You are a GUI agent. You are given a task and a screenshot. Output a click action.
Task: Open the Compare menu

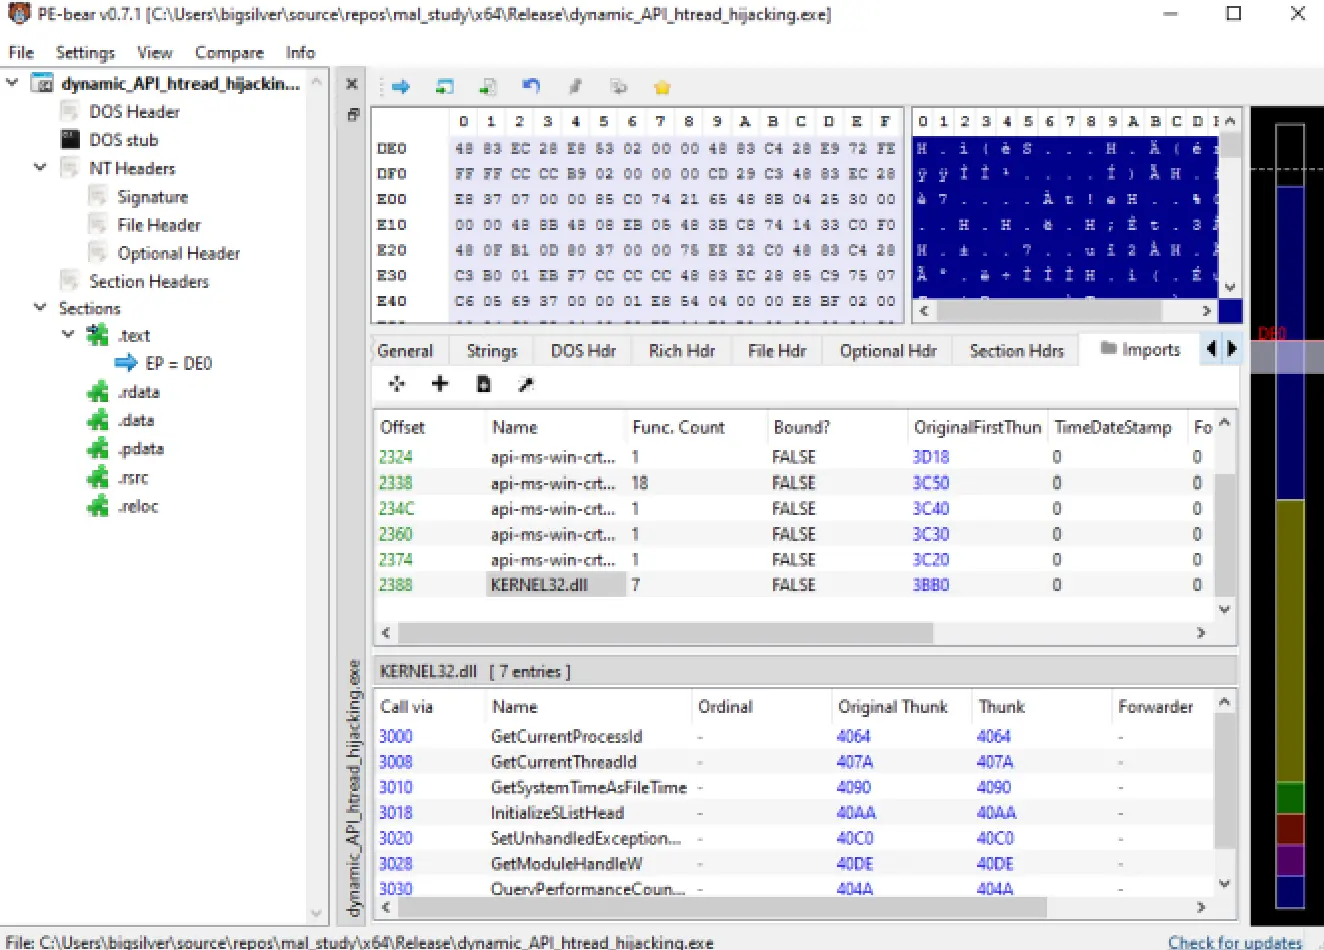(x=229, y=52)
